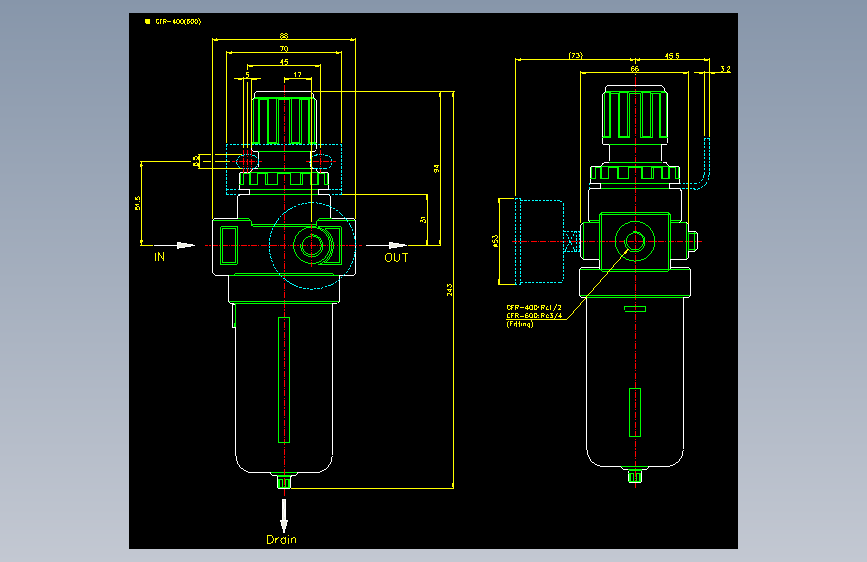The height and width of the screenshot is (562, 867).
Task: Click the 45.5 dimension text
Action: click(x=672, y=56)
